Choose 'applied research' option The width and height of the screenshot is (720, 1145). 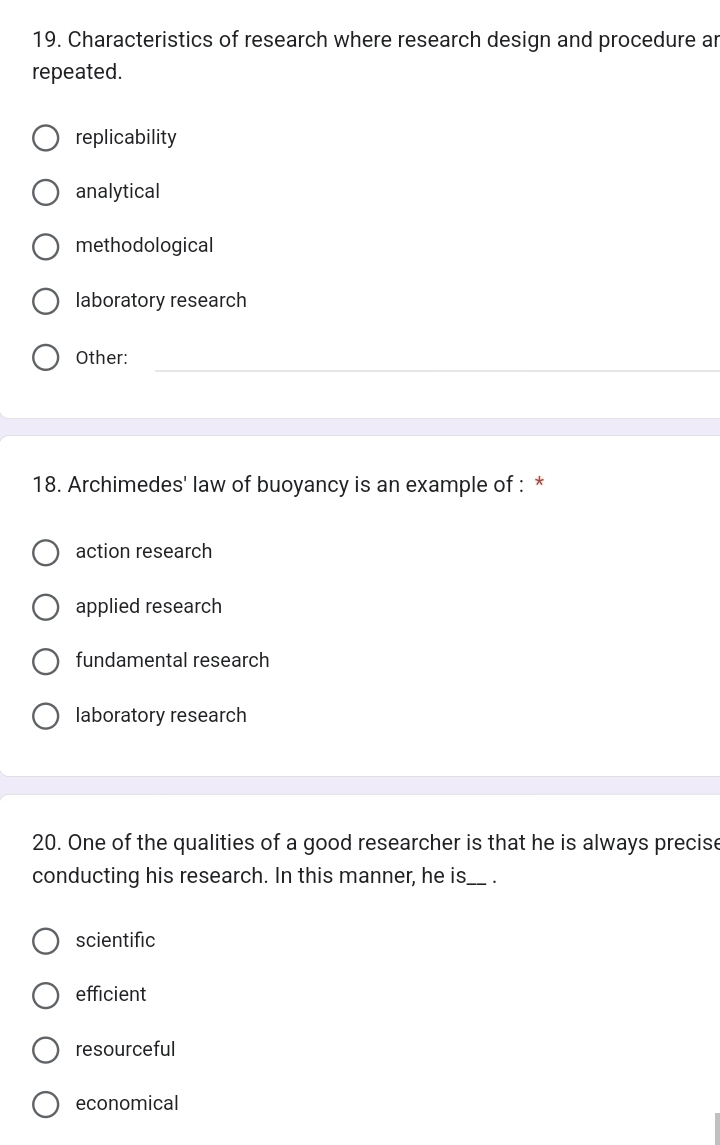pyautogui.click(x=45, y=607)
